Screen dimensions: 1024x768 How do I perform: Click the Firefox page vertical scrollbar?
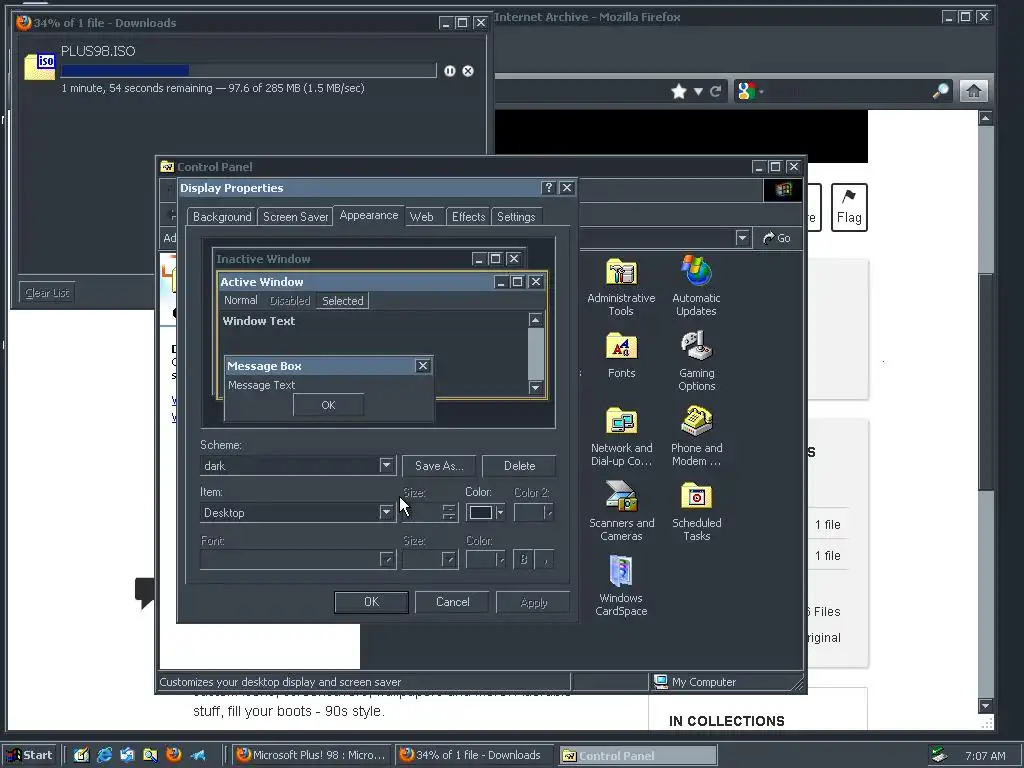pyautogui.click(x=985, y=411)
